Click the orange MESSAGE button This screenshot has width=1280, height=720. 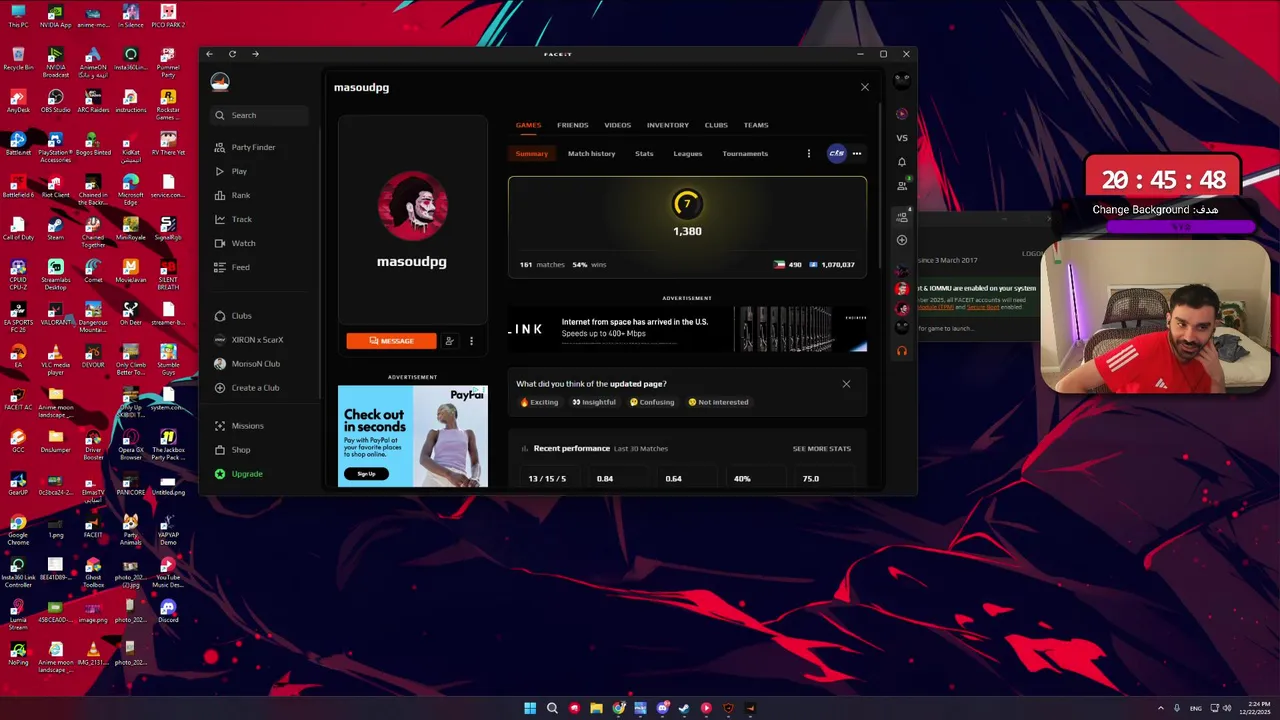392,341
